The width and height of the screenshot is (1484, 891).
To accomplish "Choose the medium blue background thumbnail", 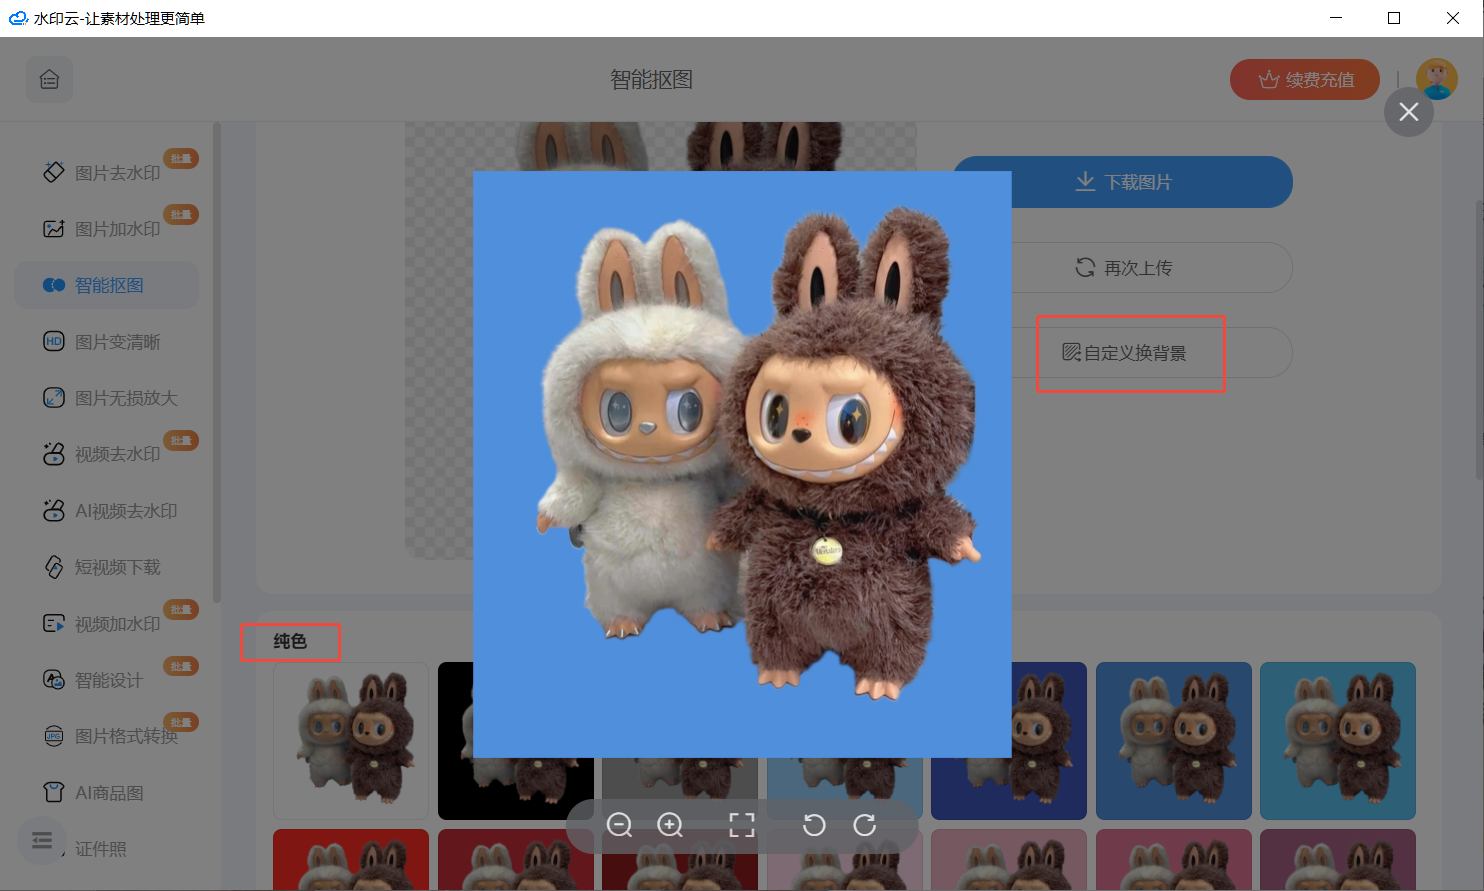I will (x=1174, y=741).
